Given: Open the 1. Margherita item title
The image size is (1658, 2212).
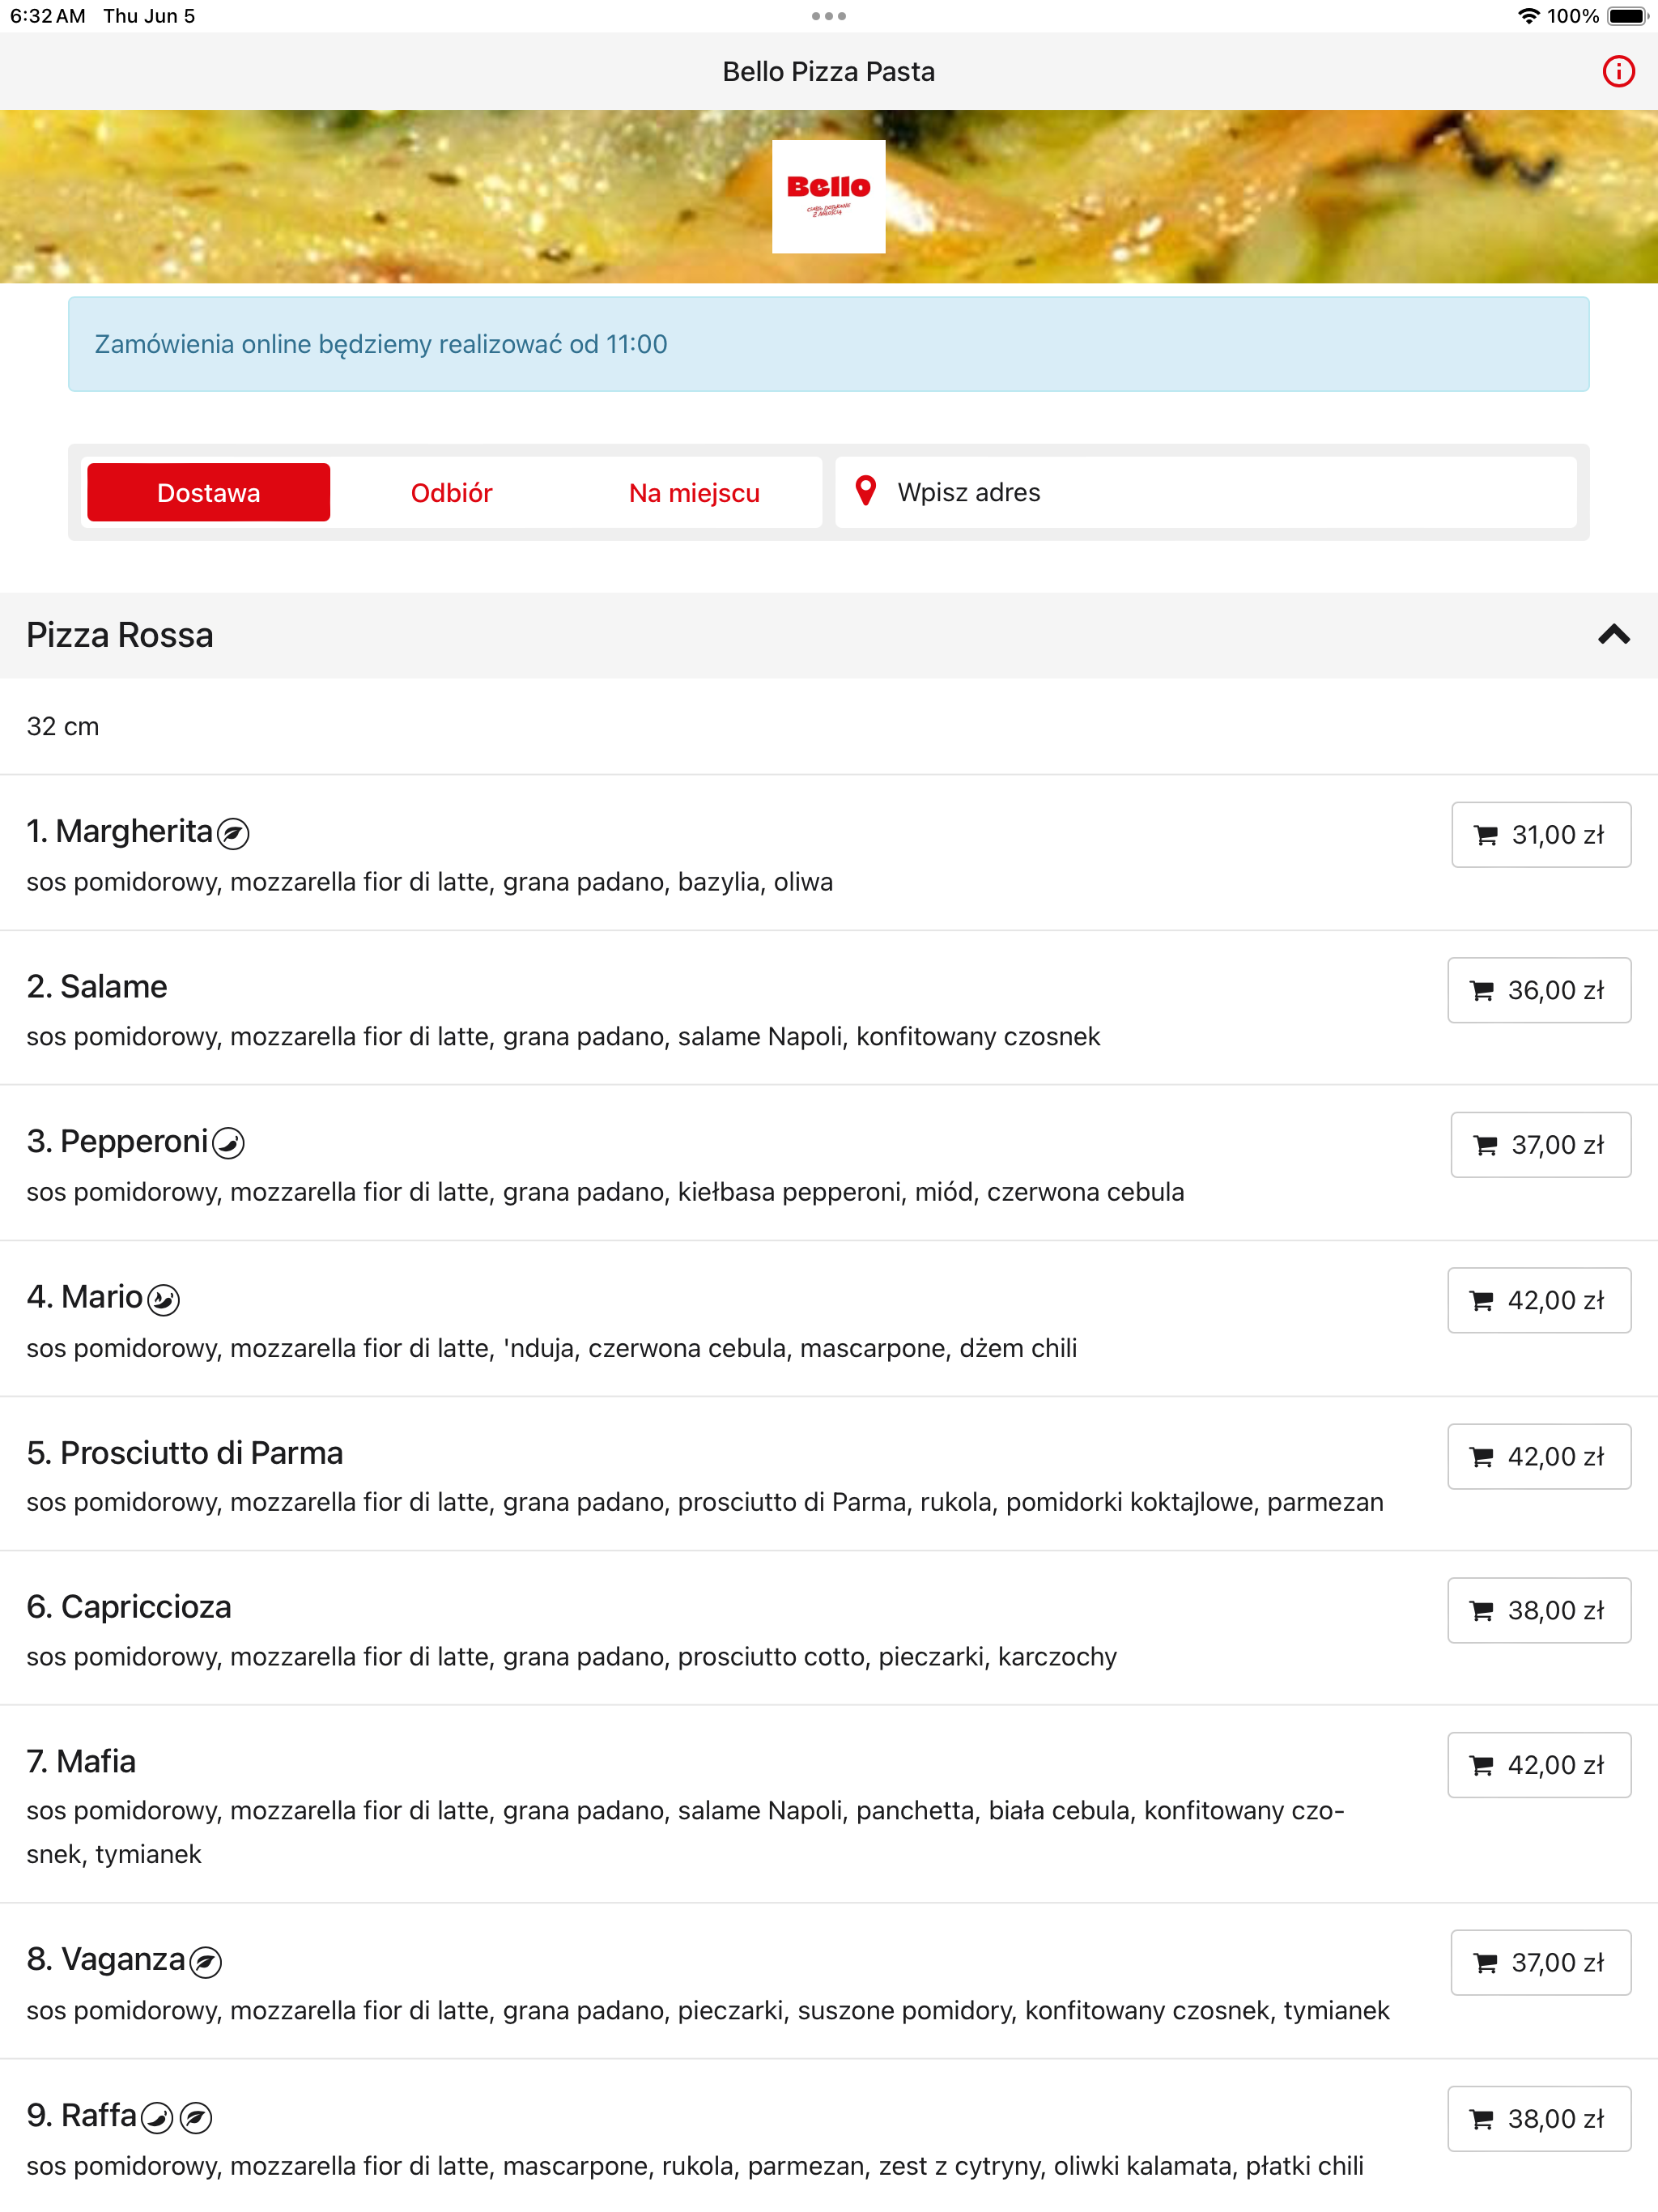Looking at the screenshot, I should click(x=119, y=831).
